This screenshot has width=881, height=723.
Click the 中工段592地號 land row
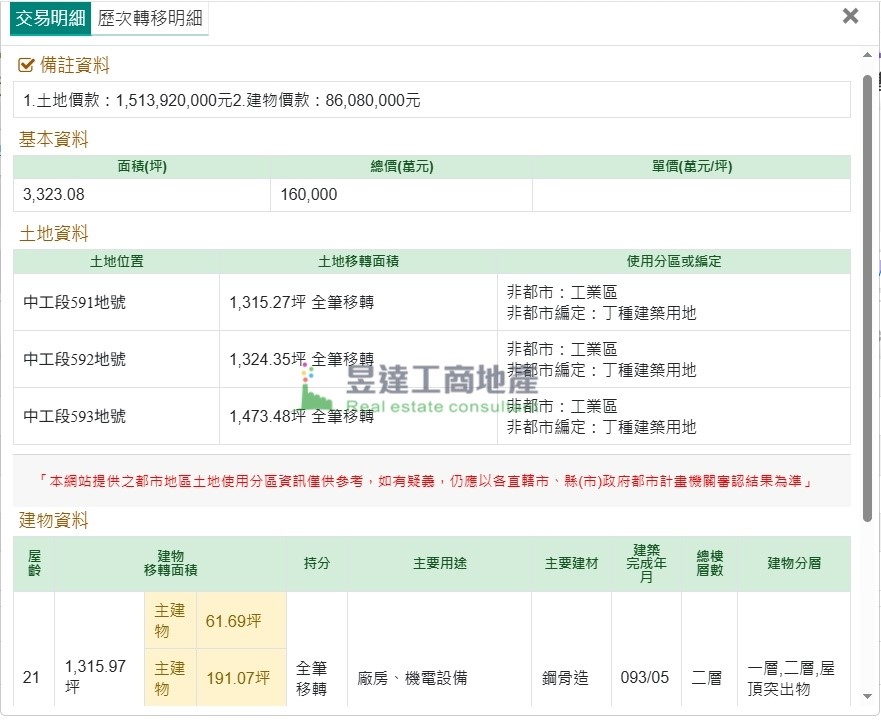75,359
